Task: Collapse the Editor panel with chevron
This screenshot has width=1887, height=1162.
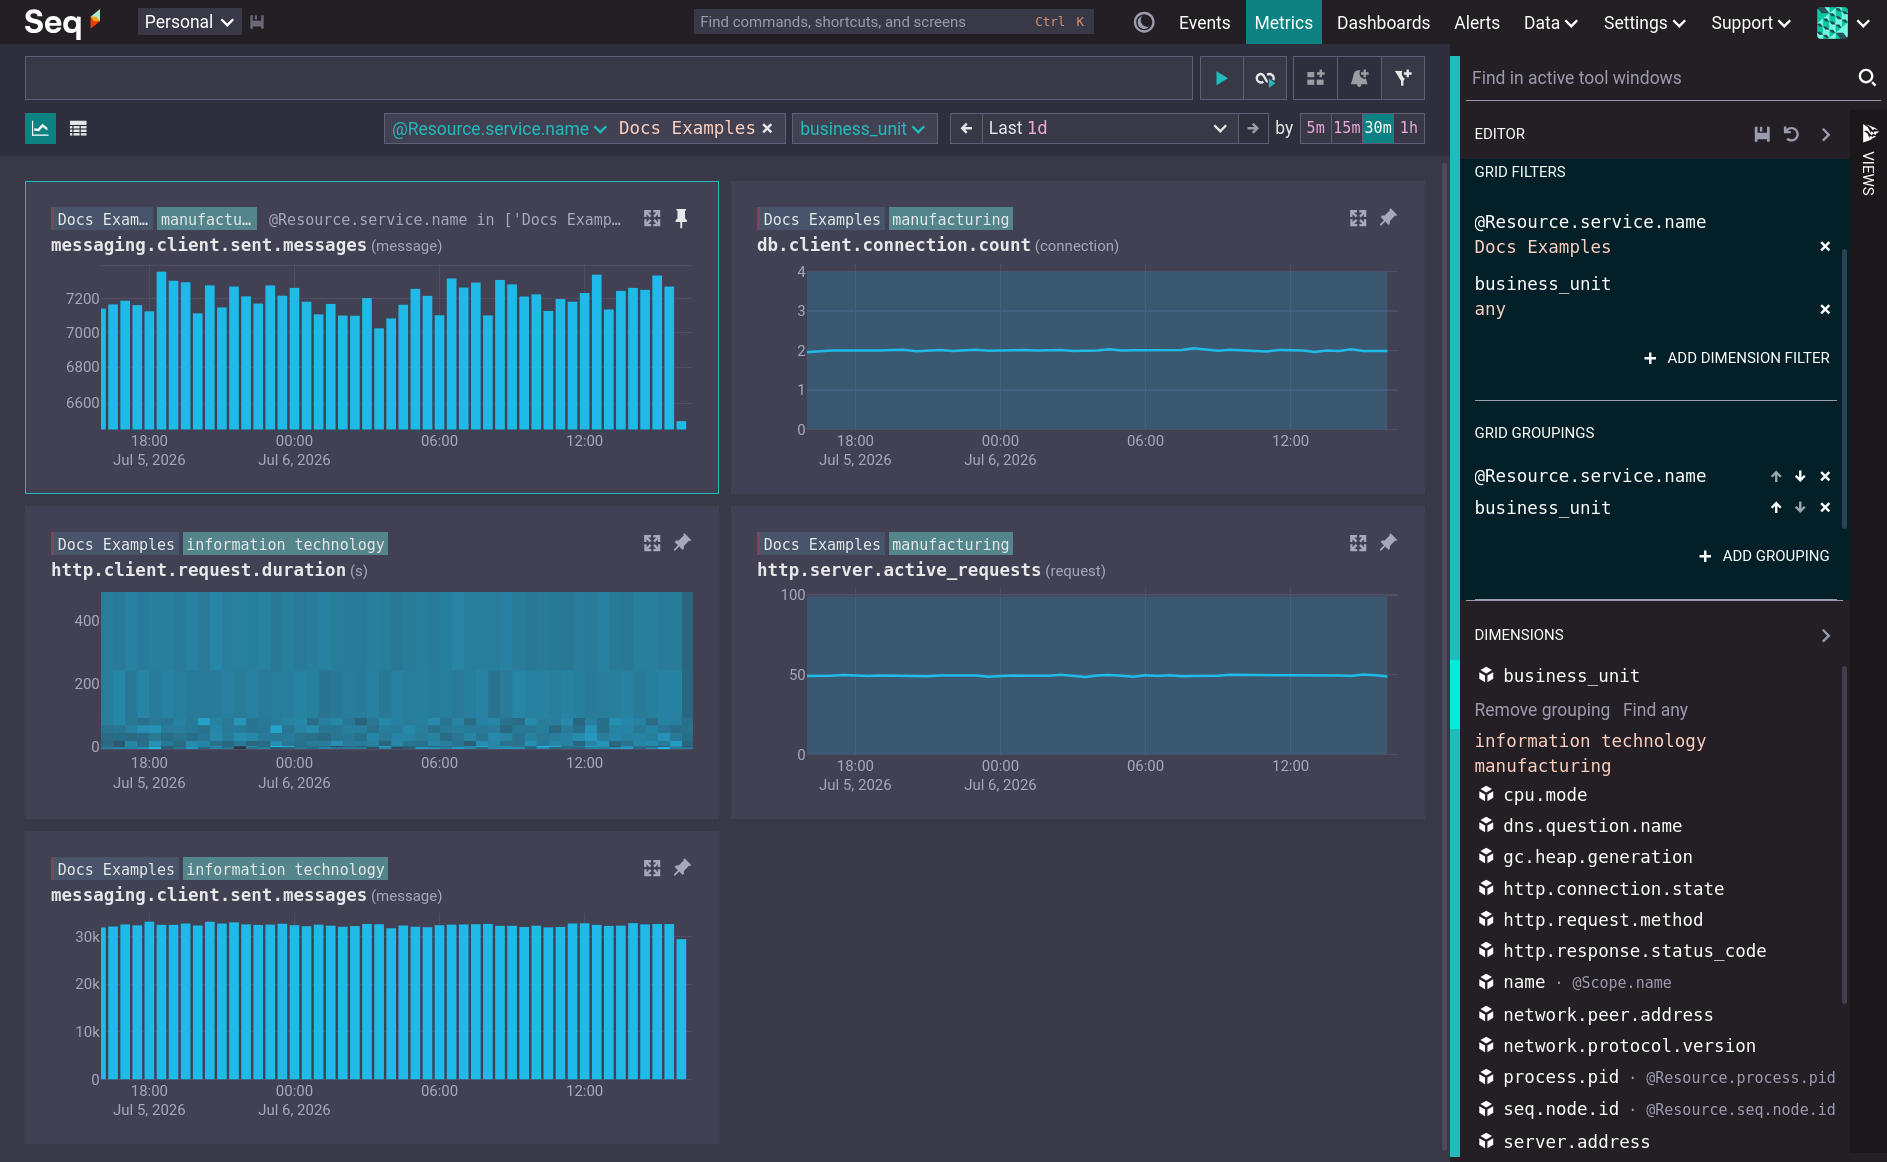Action: [x=1826, y=134]
